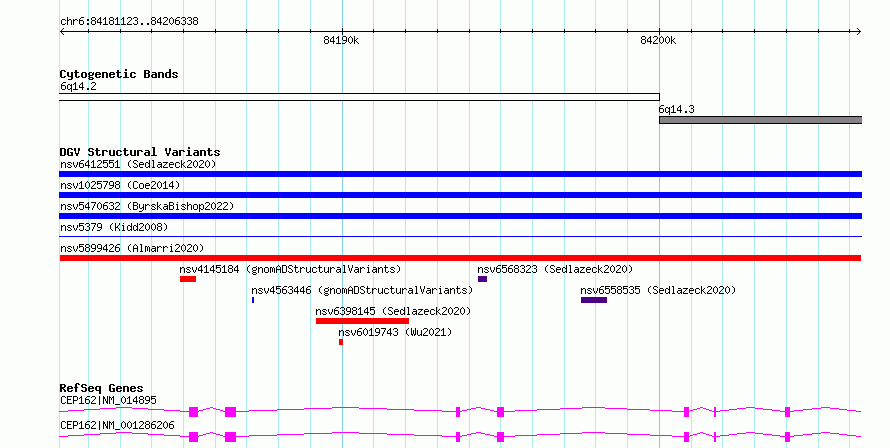Viewport: 890px width, 448px height.
Task: Select the purple bar under nsv6568323
Action: [x=482, y=279]
